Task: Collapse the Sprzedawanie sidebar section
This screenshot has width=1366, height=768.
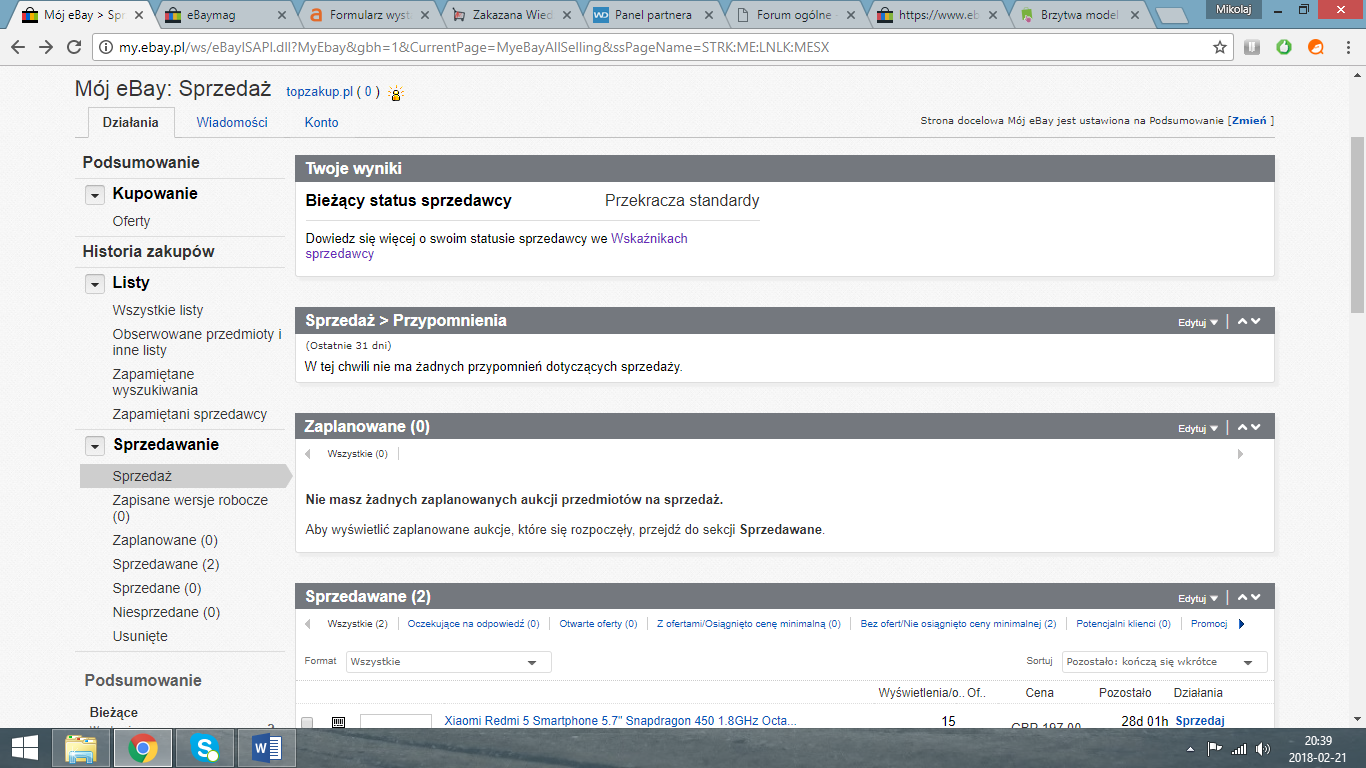Action: pyautogui.click(x=95, y=445)
